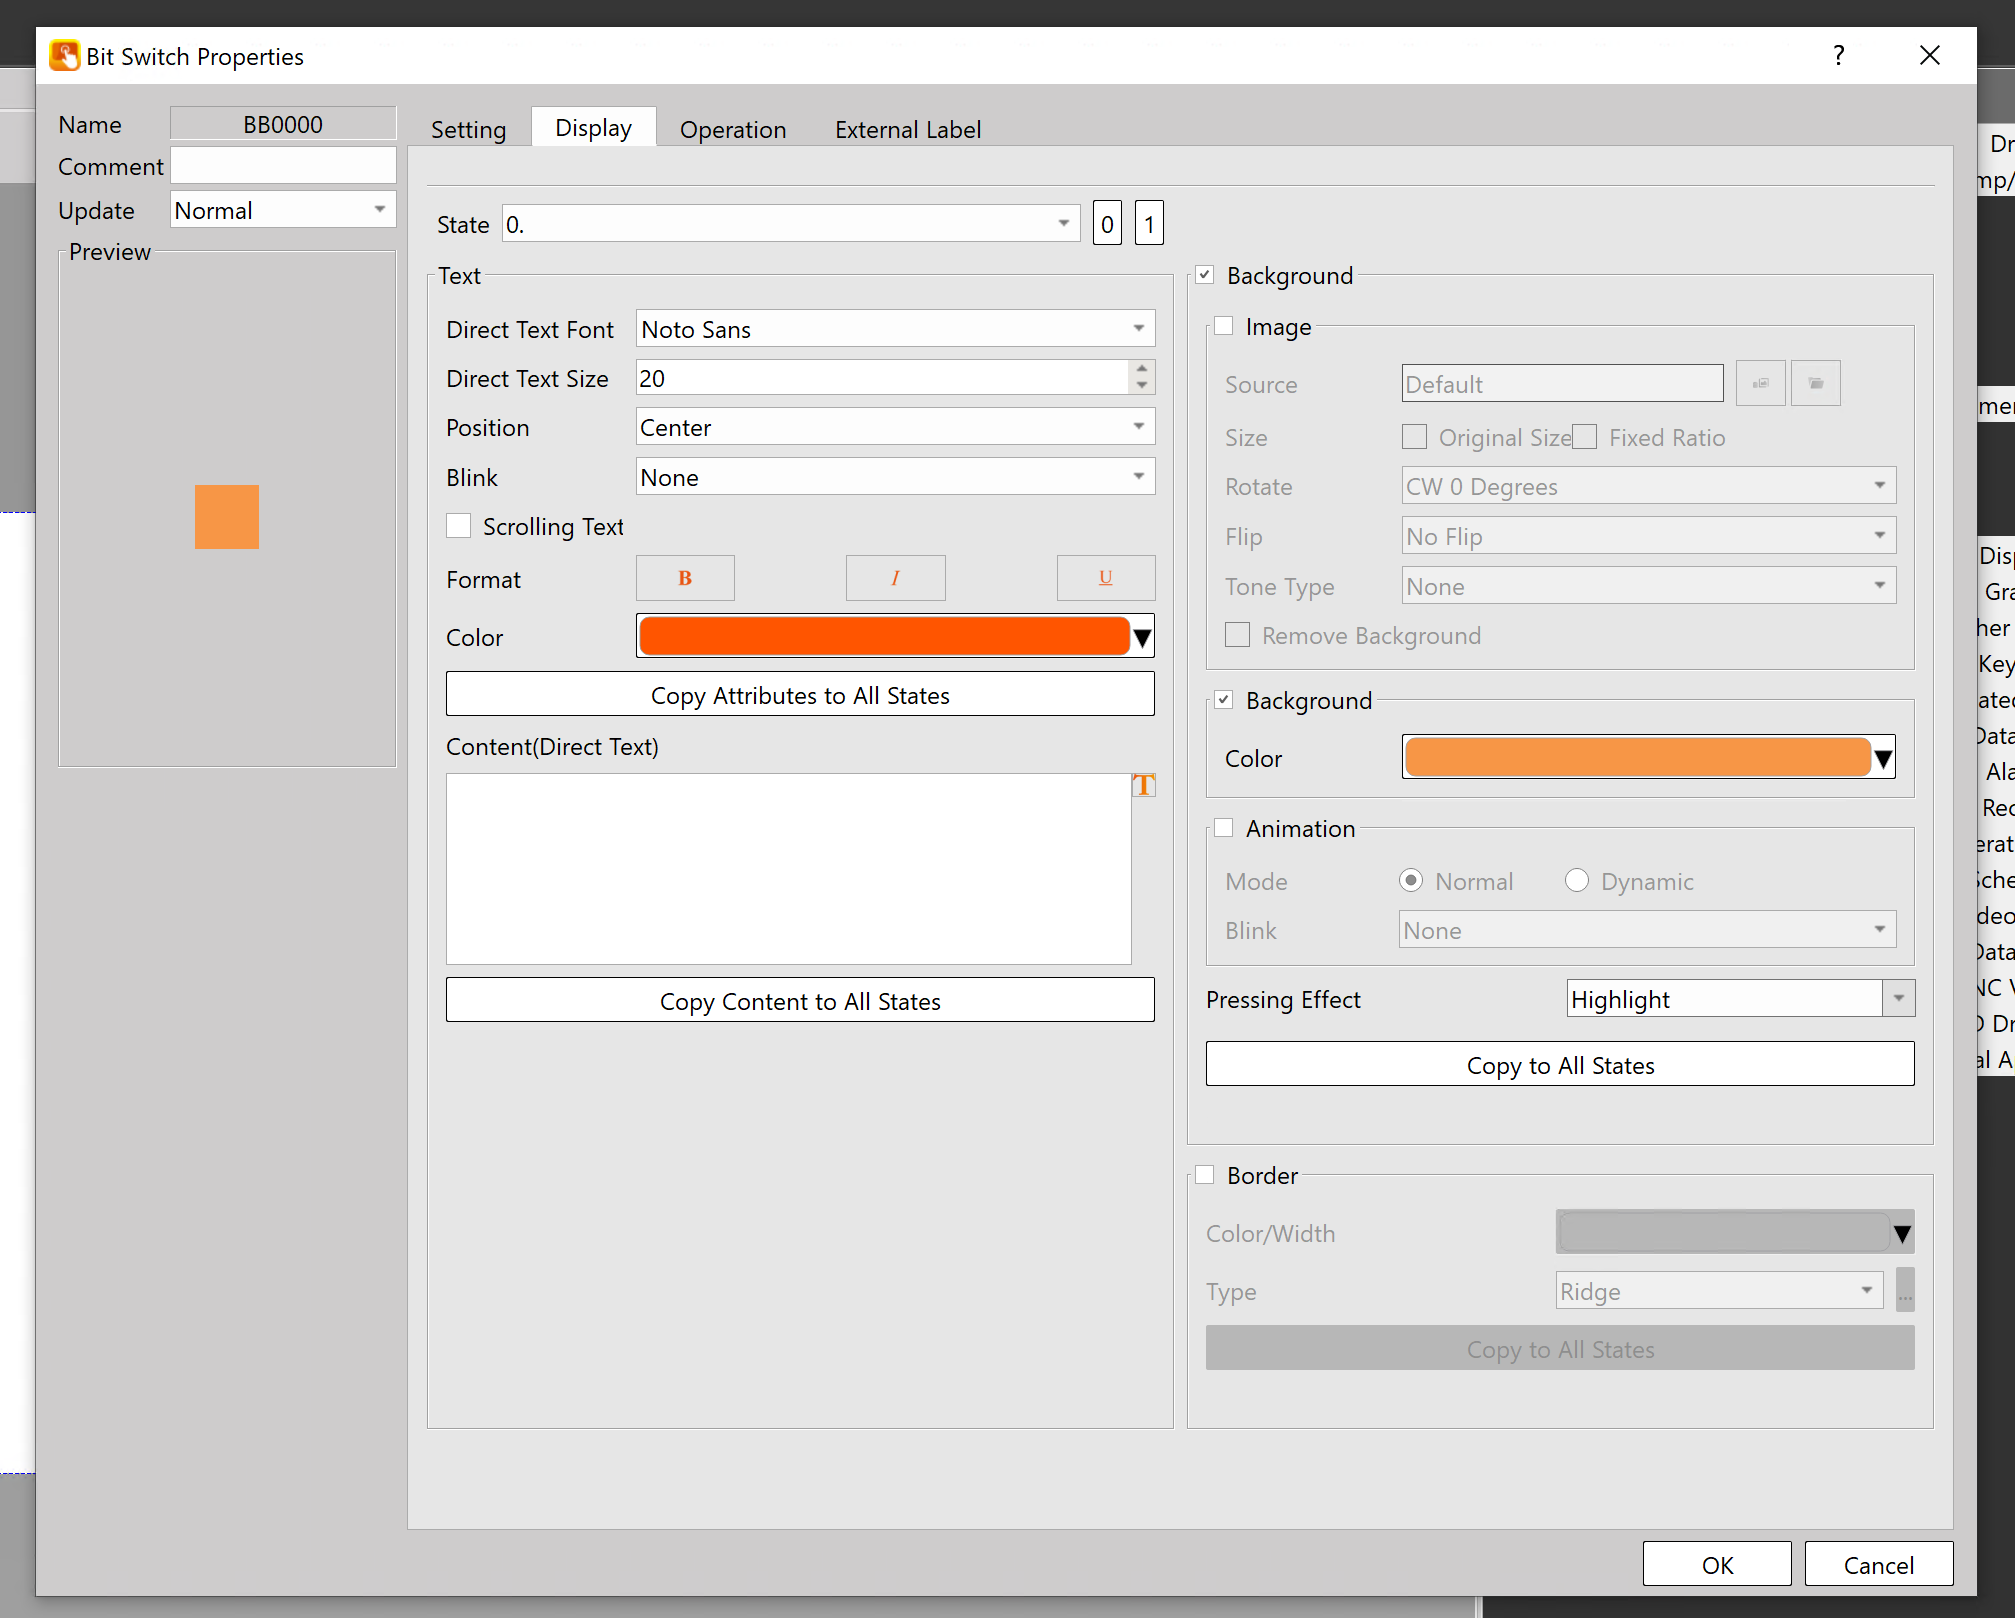Toggle underline text format button

point(1105,578)
